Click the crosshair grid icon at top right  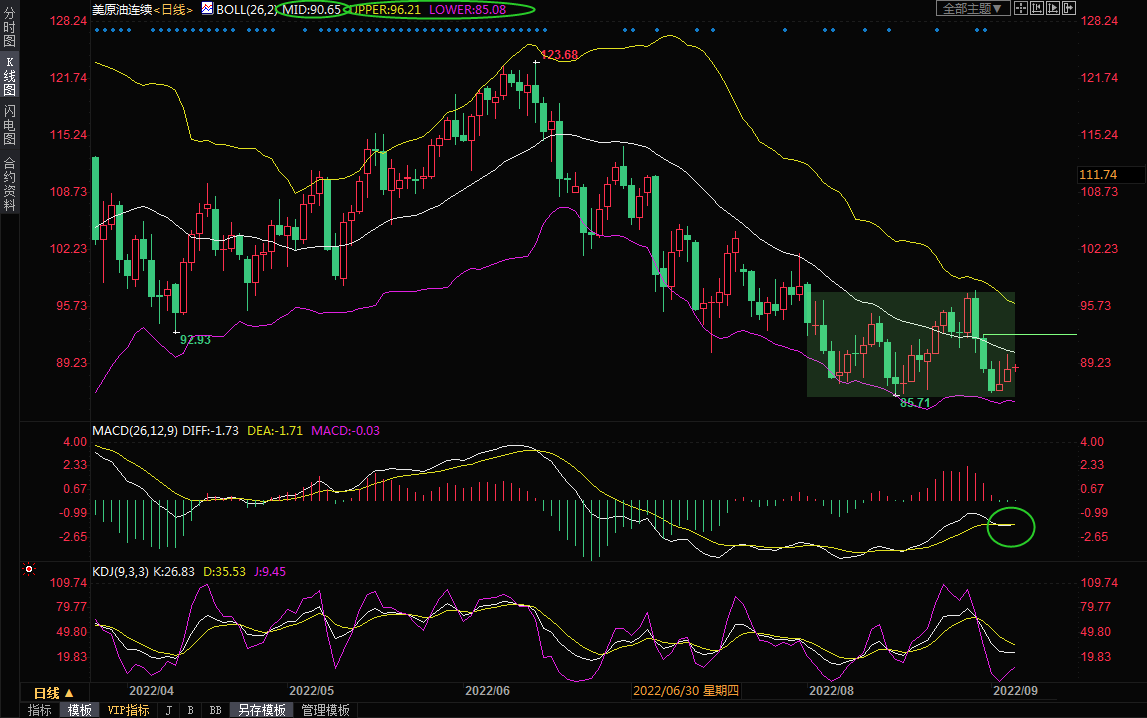(x=1023, y=8)
